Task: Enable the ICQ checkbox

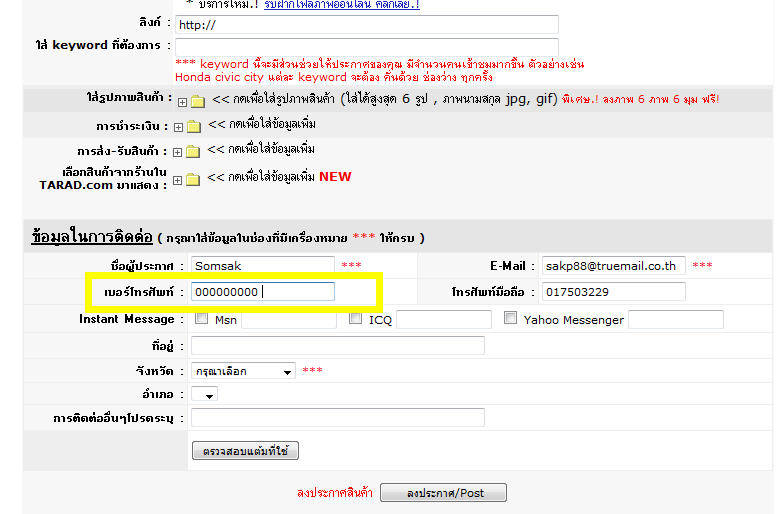Action: (x=356, y=319)
